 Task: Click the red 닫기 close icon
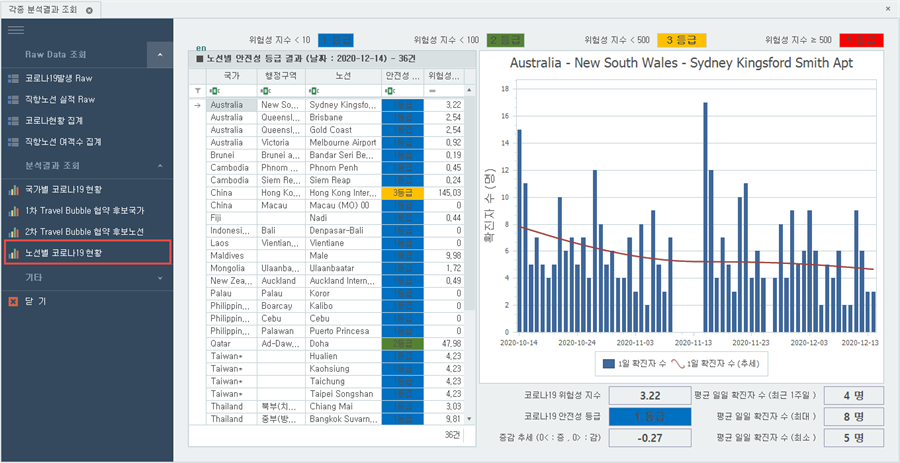point(14,301)
